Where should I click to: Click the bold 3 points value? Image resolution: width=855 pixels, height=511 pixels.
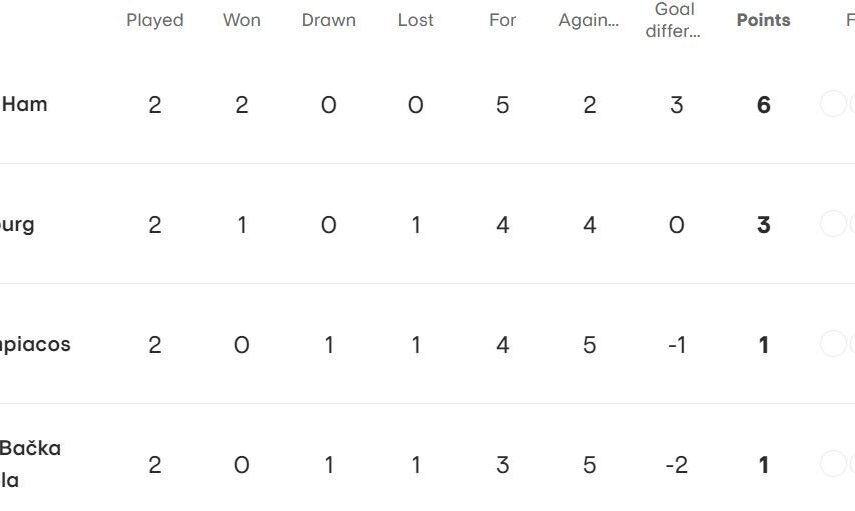764,225
